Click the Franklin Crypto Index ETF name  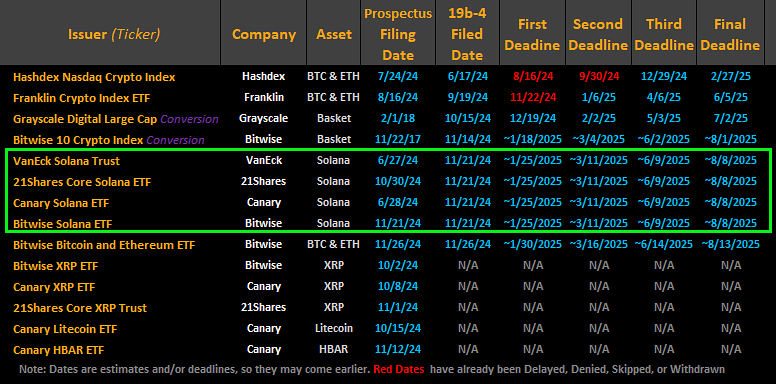(81, 98)
